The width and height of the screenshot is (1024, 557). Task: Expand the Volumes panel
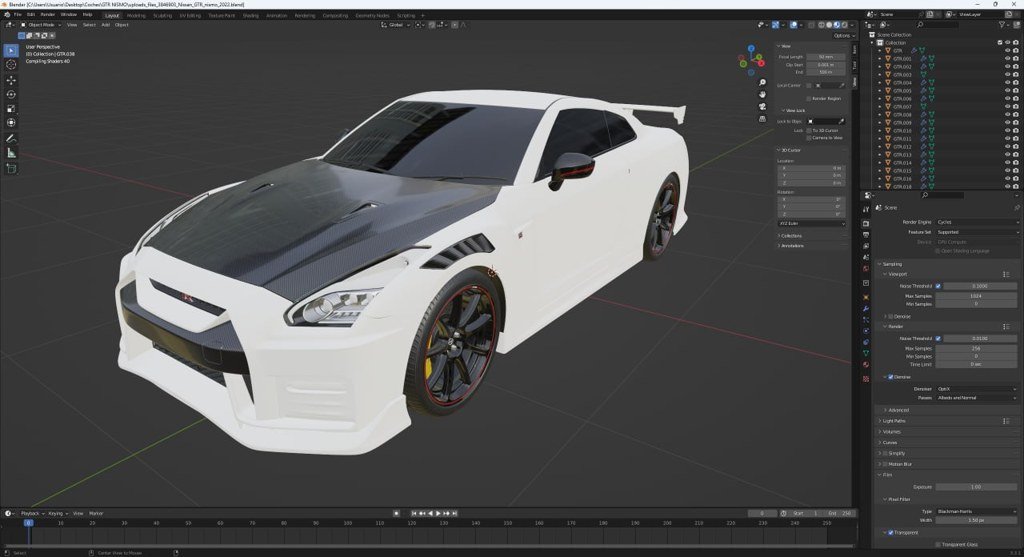point(891,432)
